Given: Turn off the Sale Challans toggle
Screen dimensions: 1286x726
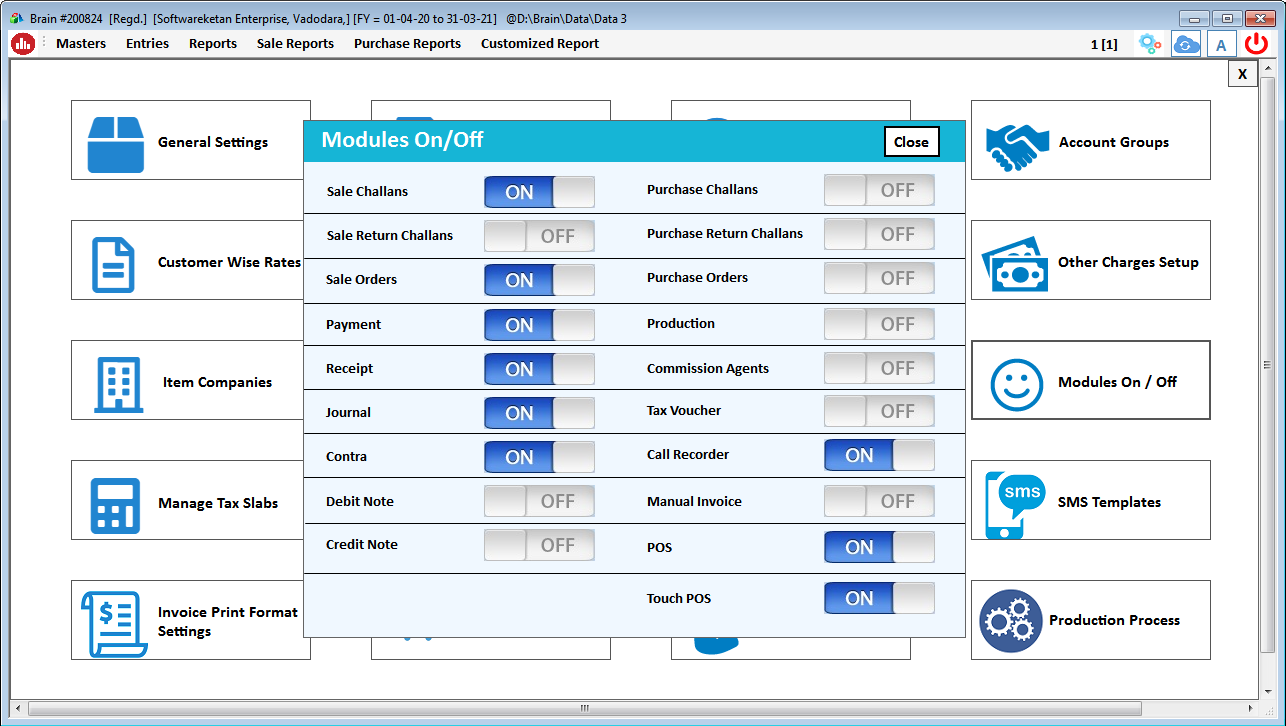Looking at the screenshot, I should tap(539, 191).
